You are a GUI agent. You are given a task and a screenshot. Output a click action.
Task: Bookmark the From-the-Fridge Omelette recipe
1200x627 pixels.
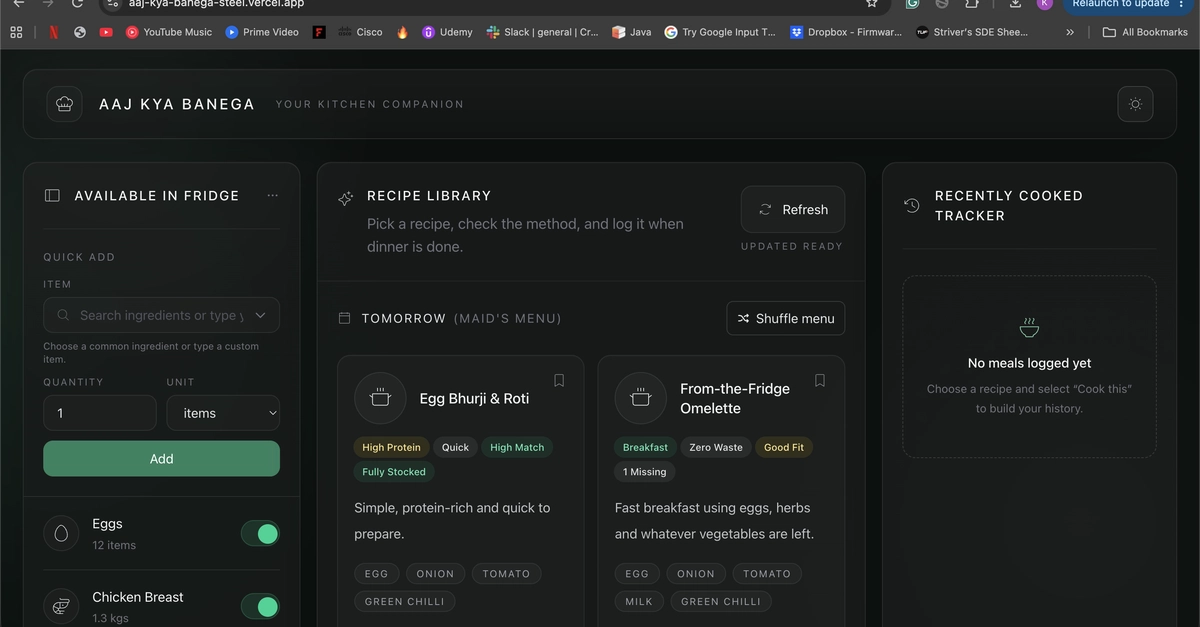coord(820,380)
